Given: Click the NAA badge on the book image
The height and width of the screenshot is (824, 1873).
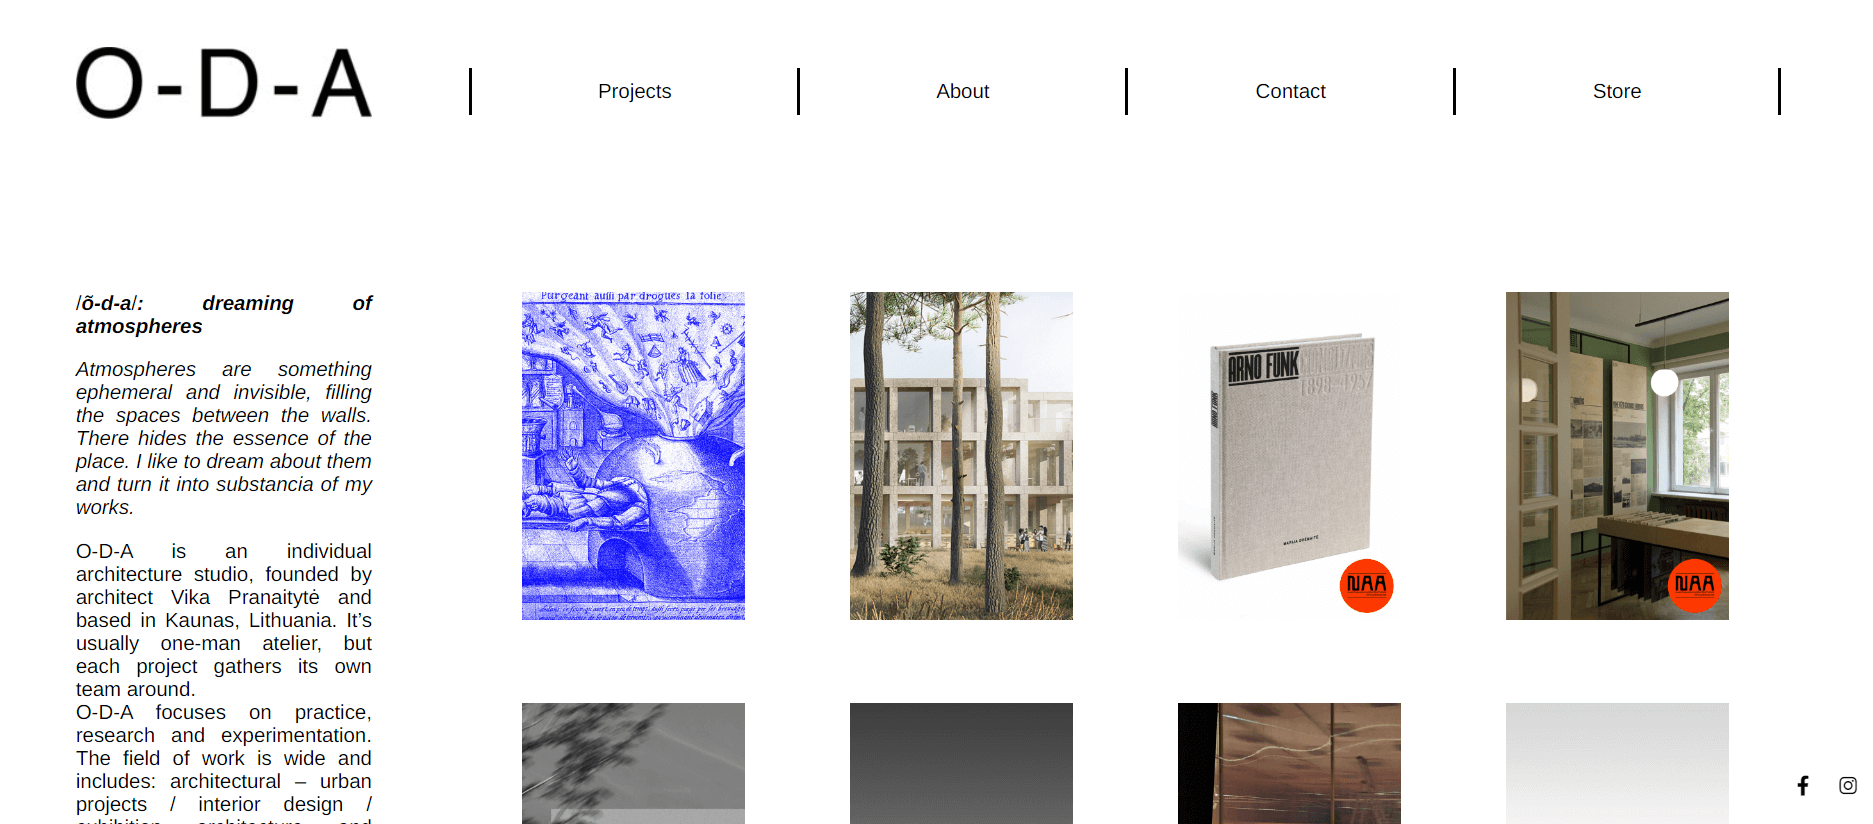Looking at the screenshot, I should (x=1366, y=585).
